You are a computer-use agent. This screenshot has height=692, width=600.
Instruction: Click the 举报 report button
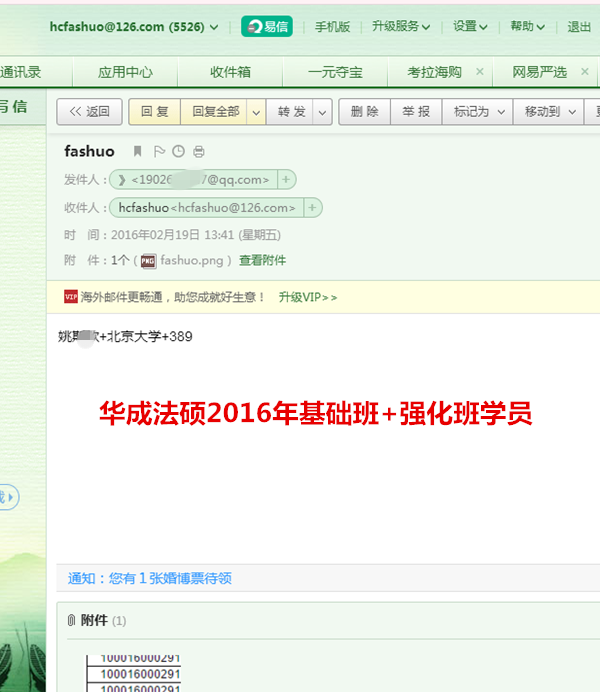416,112
